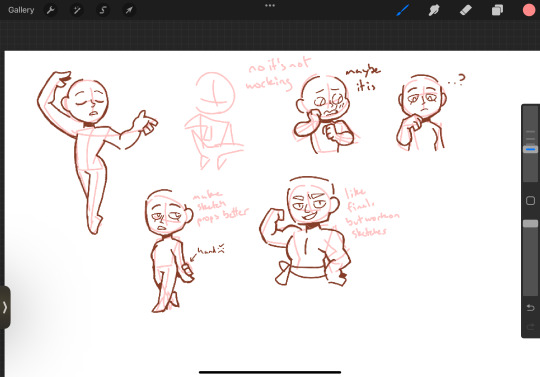This screenshot has height=377, width=540.
Task: Tap the home indicator bar
Action: 270,372
